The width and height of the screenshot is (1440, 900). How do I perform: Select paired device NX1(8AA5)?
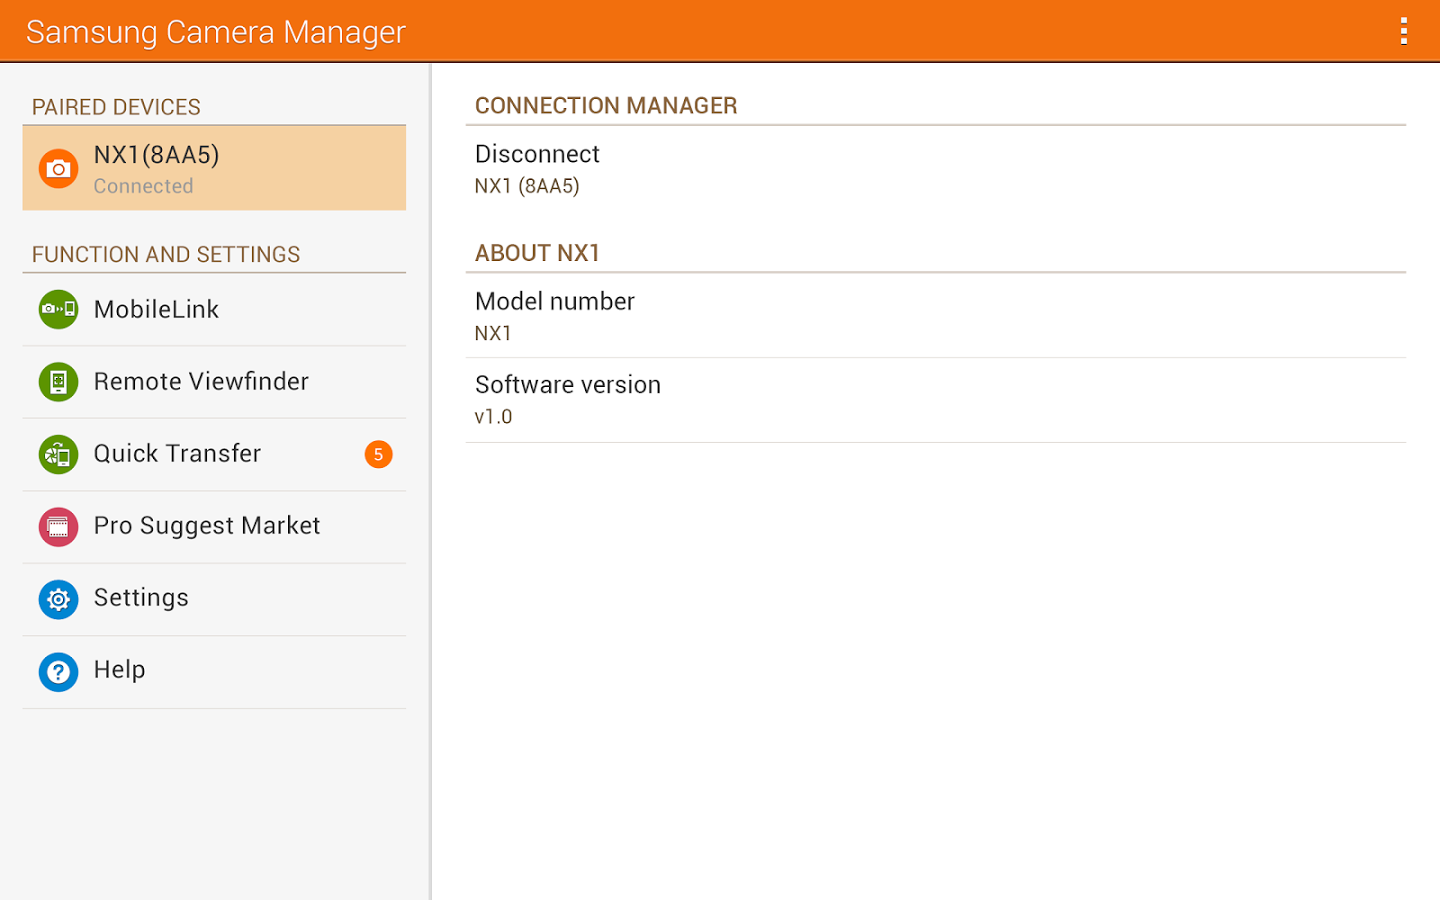point(214,168)
